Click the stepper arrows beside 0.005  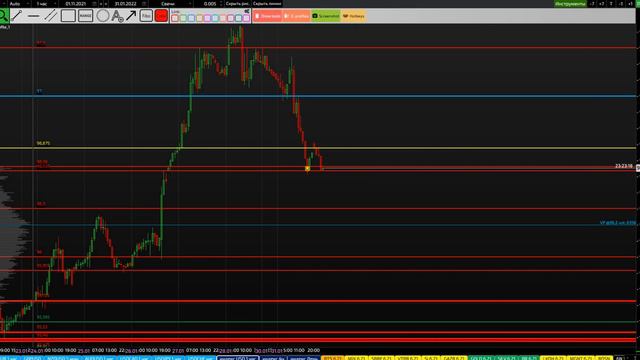click(221, 4)
